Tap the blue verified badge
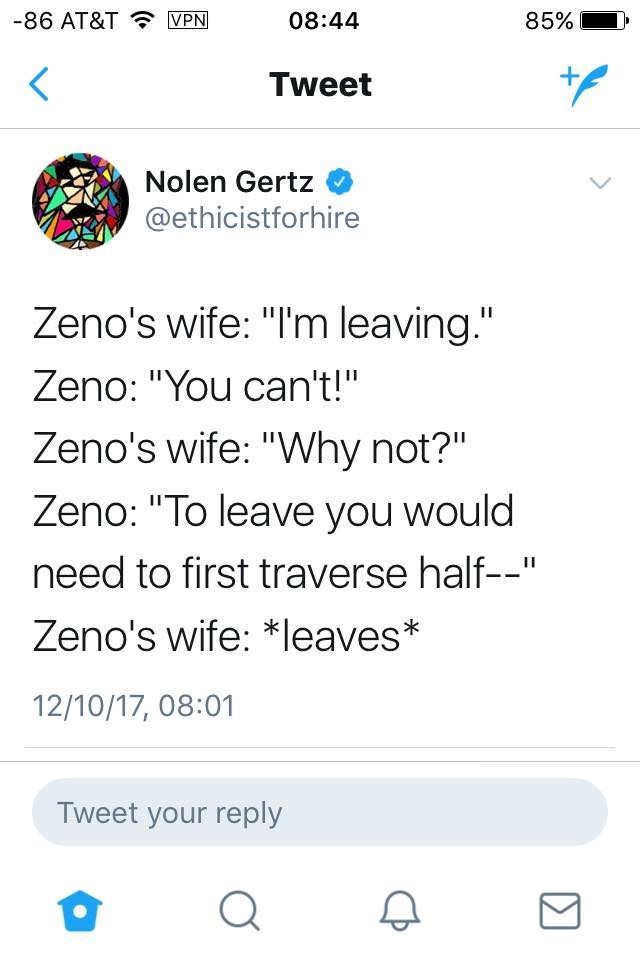The height and width of the screenshot is (960, 640). [x=340, y=182]
